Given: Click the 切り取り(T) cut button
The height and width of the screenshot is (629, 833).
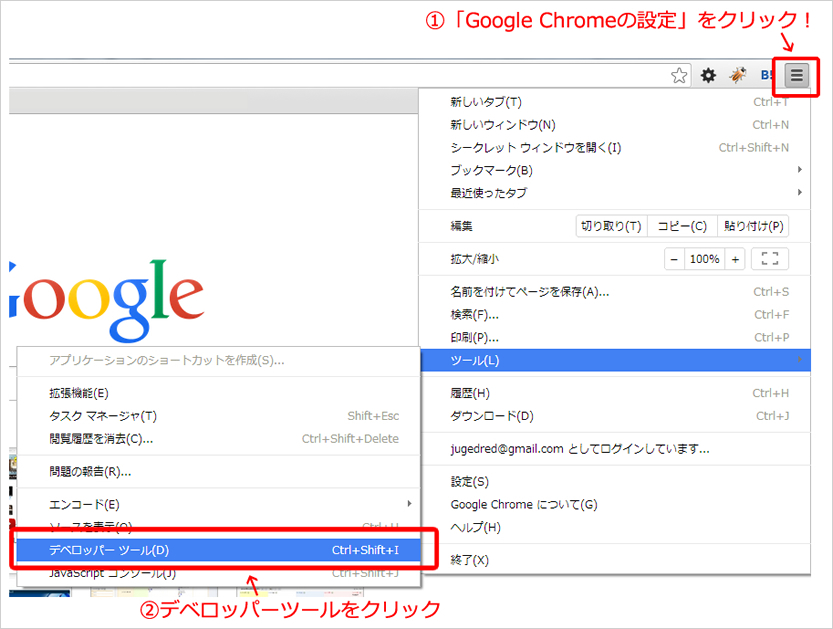Looking at the screenshot, I should (611, 226).
